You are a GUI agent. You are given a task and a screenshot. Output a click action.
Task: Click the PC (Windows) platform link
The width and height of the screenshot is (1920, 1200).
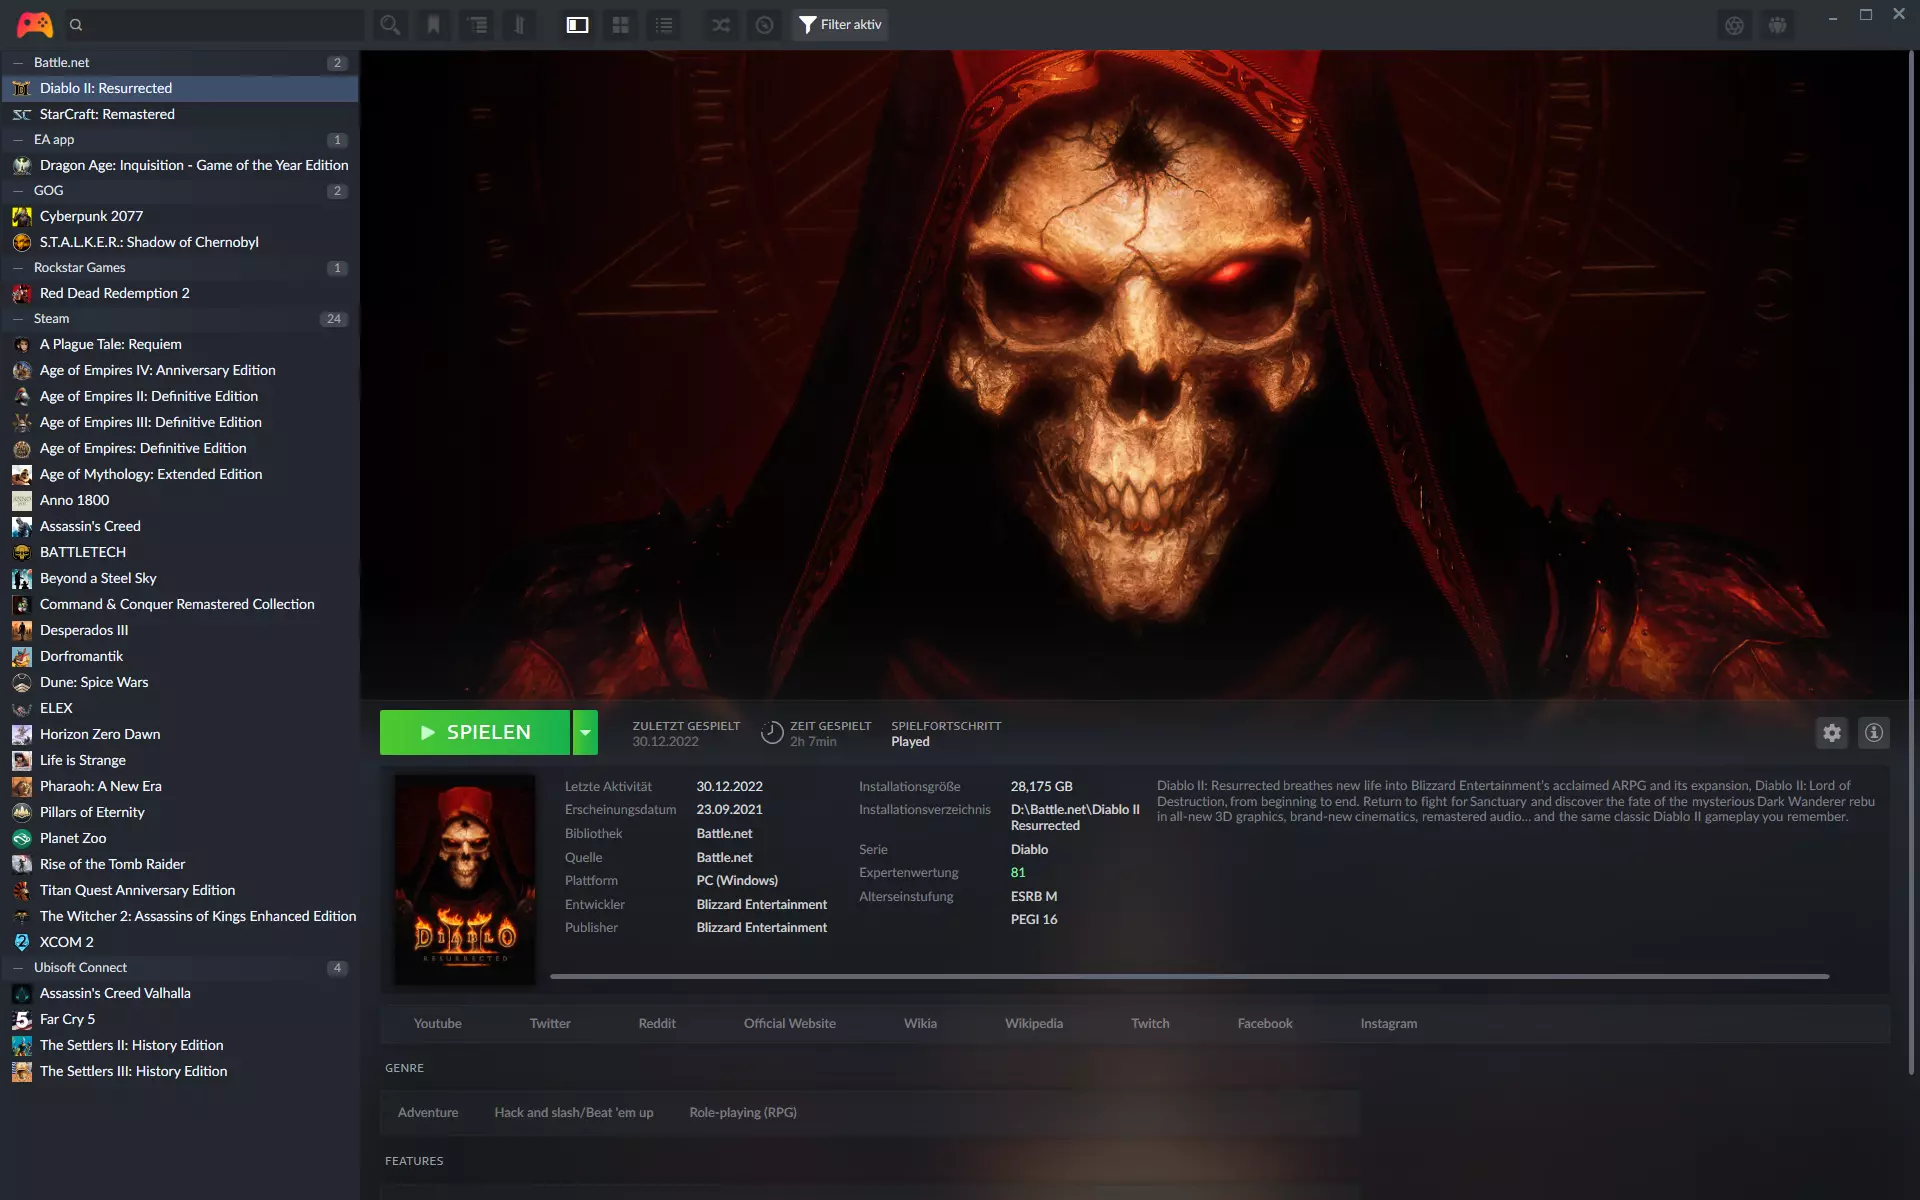pyautogui.click(x=737, y=881)
